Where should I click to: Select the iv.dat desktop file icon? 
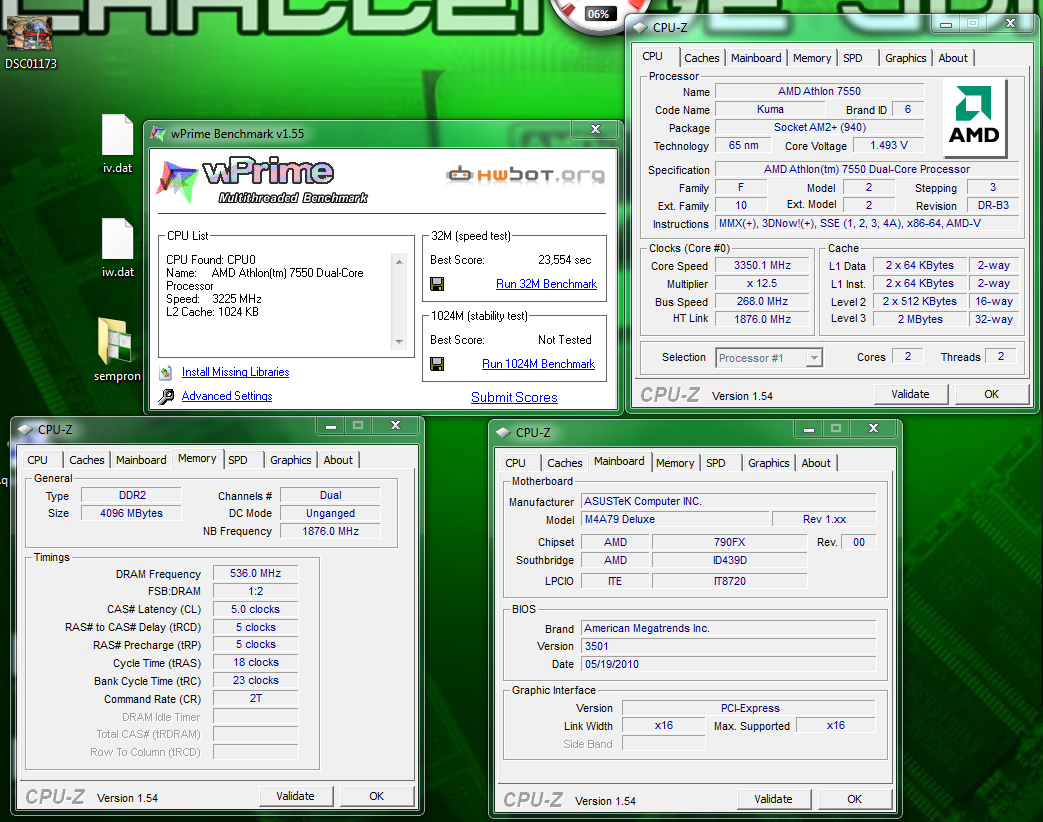[x=117, y=134]
